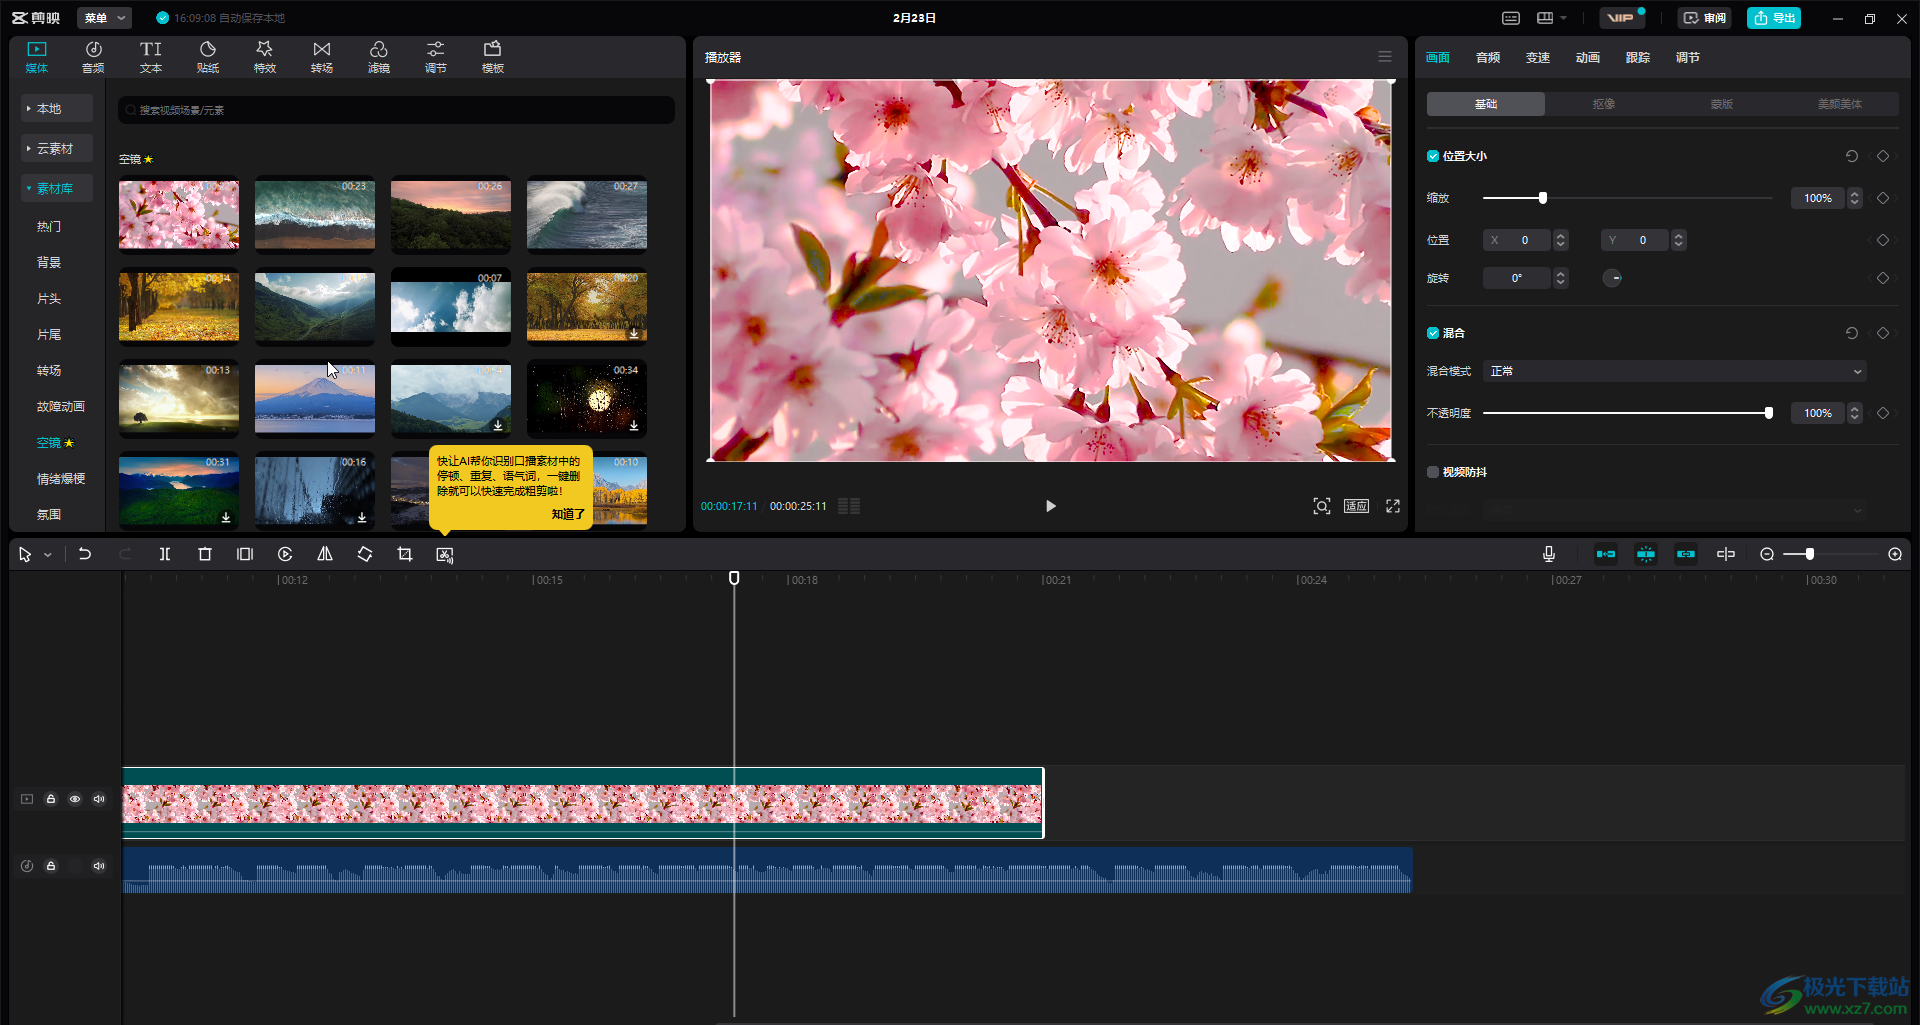Click the 审阅 review button

1705,18
